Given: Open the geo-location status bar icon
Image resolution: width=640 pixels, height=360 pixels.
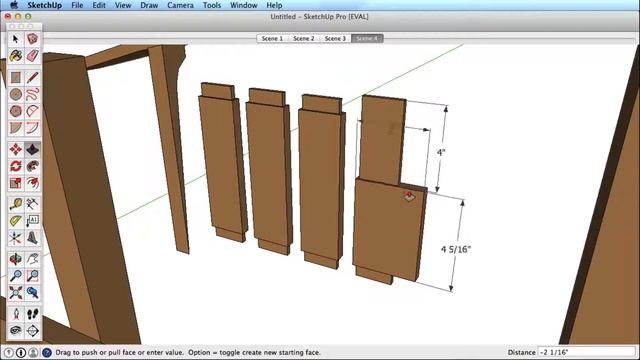Looking at the screenshot, I should (8, 352).
